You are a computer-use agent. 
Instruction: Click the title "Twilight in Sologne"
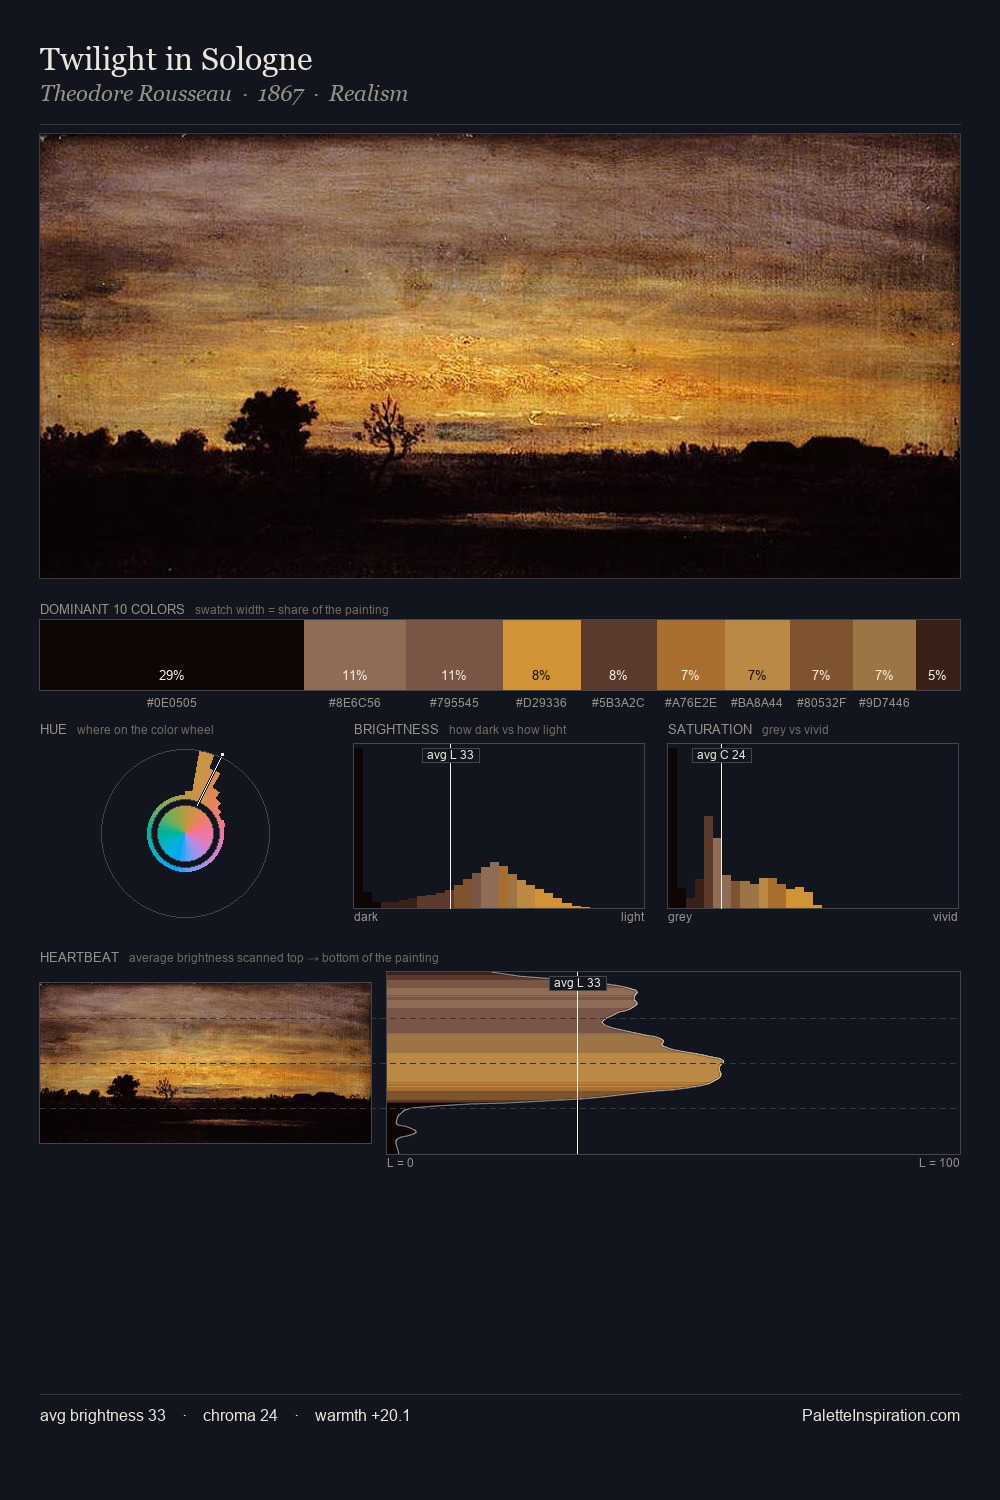[x=176, y=59]
